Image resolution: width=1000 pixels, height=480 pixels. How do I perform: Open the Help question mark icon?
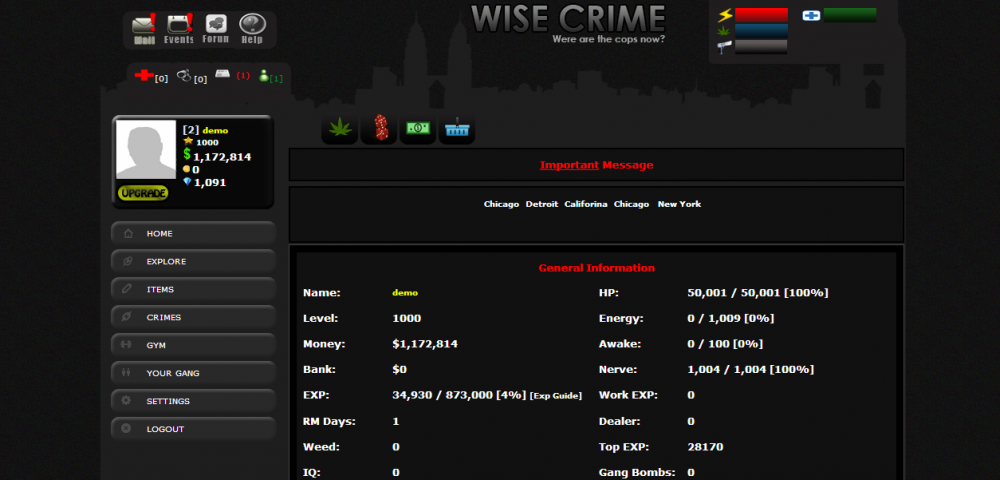[x=252, y=28]
